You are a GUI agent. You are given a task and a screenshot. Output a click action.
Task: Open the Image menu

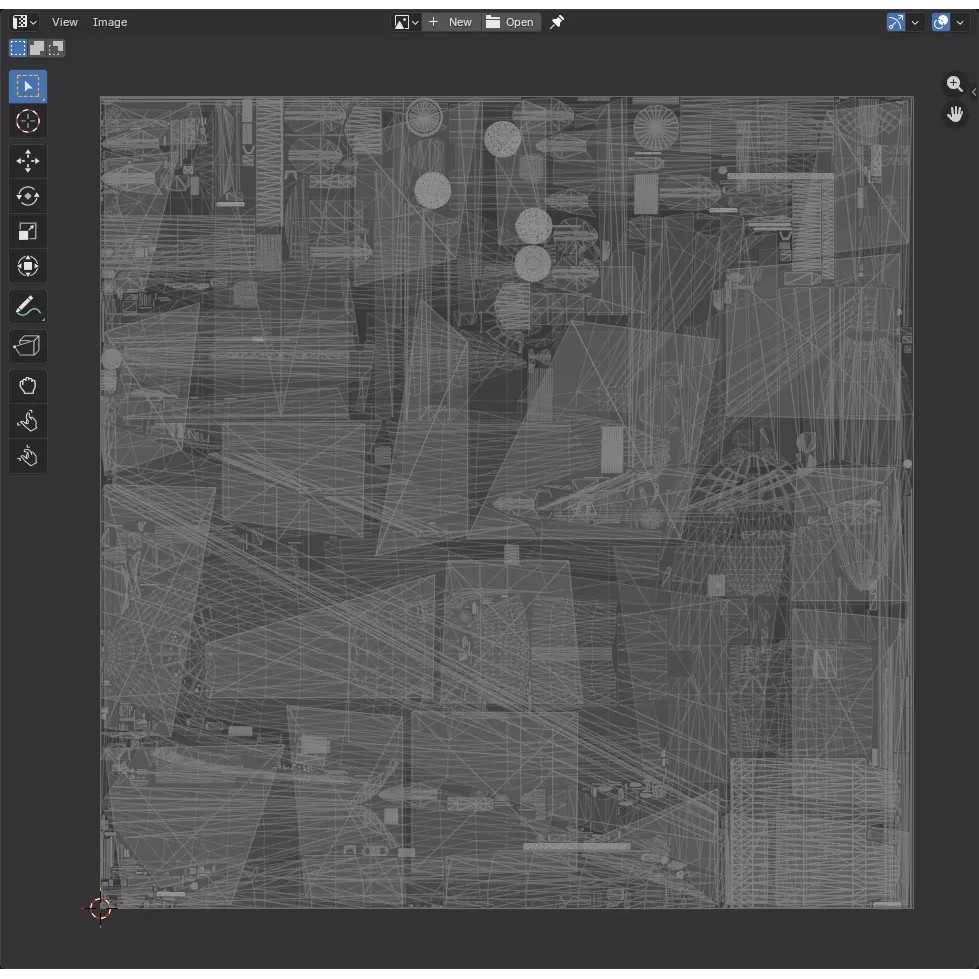[x=110, y=22]
